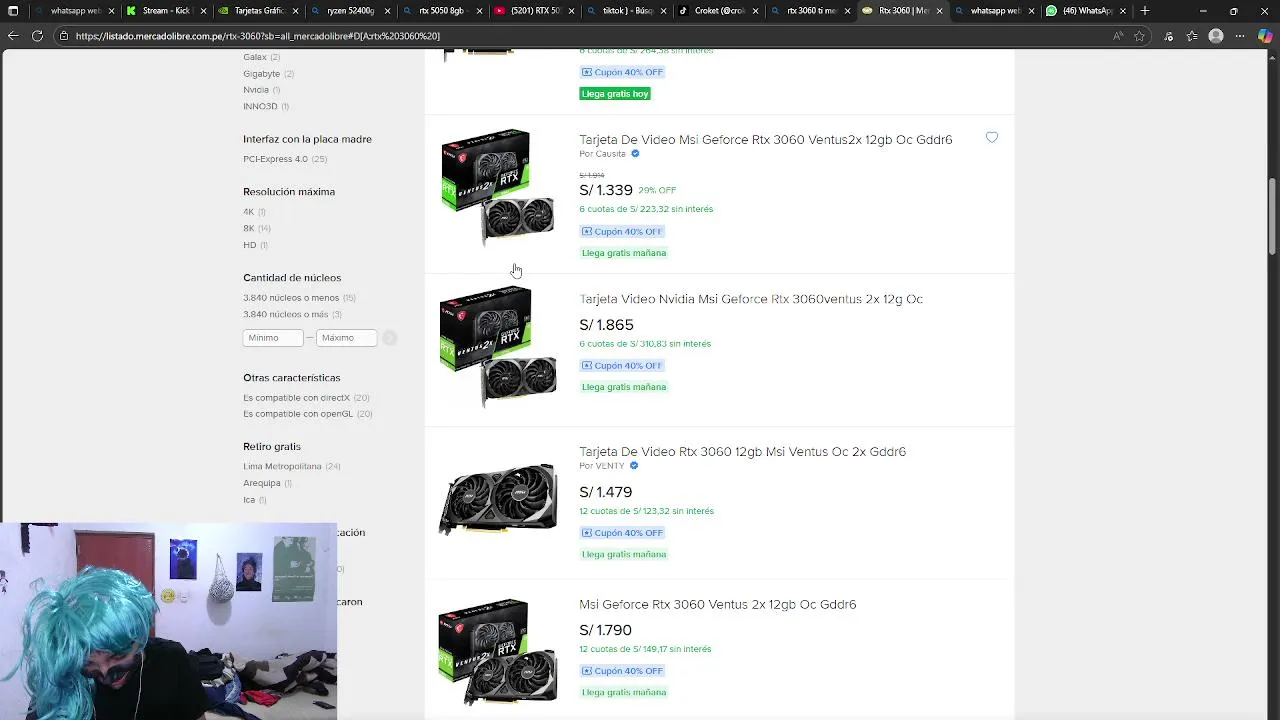Click product thumbnail of the S/ 1.865 listing
Image resolution: width=1280 pixels, height=720 pixels.
498,346
